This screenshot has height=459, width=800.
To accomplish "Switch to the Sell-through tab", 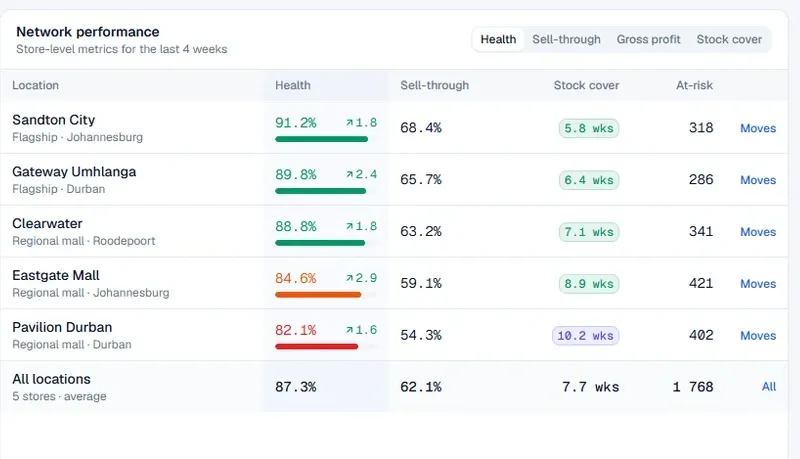I will click(x=566, y=39).
